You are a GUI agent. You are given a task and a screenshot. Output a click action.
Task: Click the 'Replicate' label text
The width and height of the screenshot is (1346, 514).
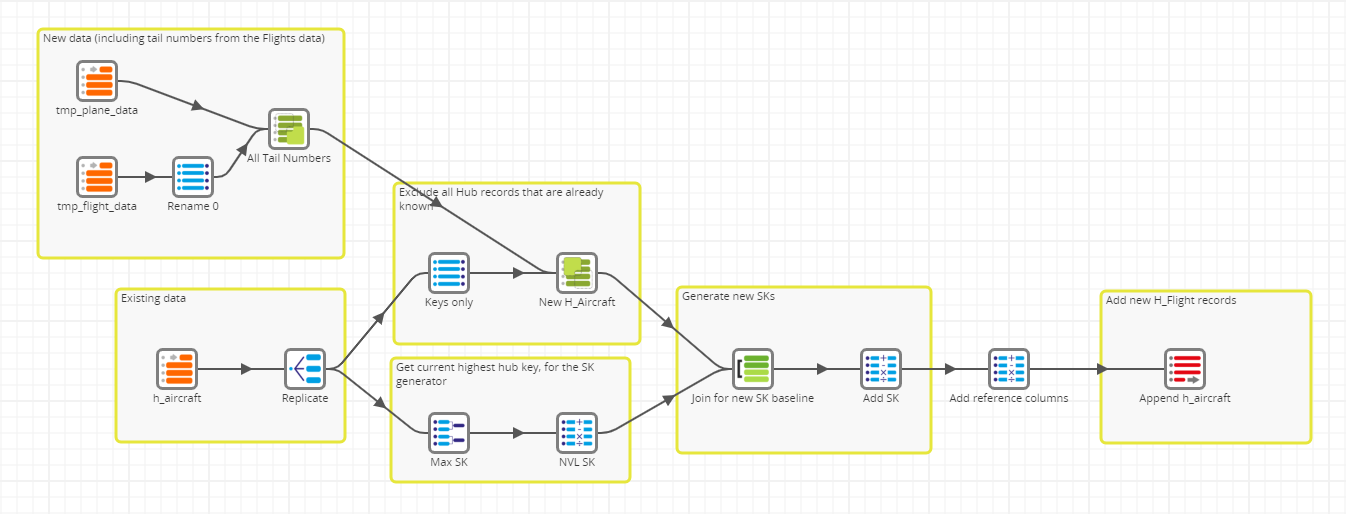(x=305, y=398)
